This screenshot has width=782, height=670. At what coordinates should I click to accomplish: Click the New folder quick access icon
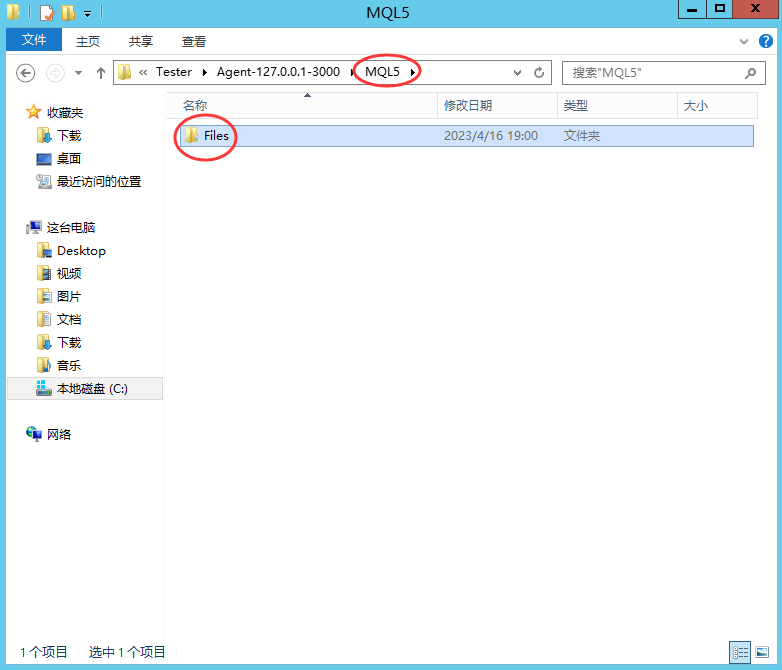pyautogui.click(x=68, y=13)
